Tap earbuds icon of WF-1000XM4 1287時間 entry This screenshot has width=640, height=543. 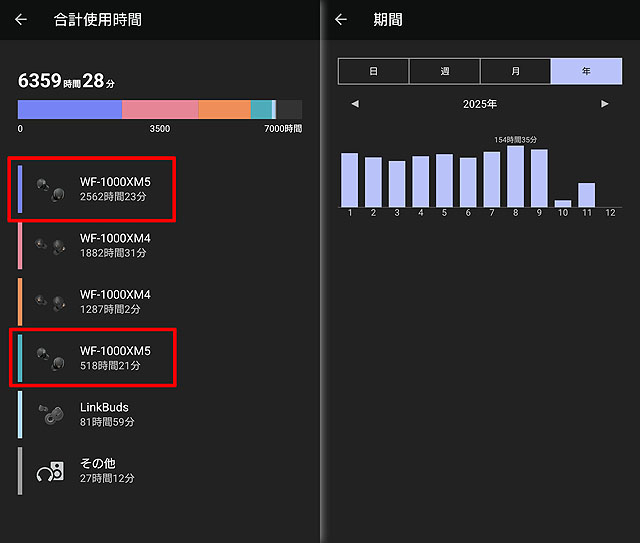click(49, 301)
